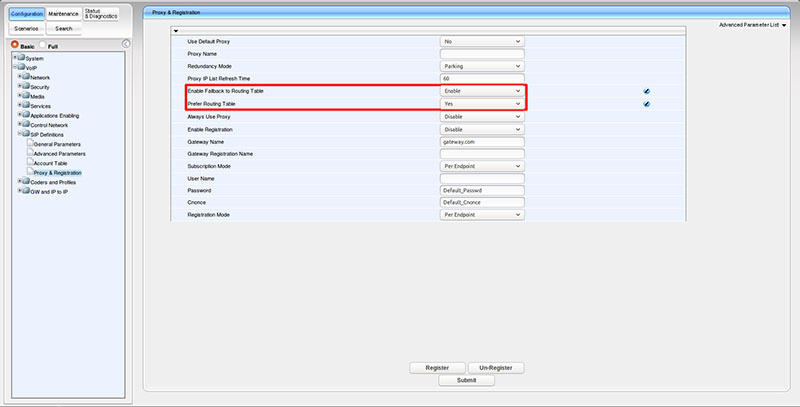The image size is (800, 407).
Task: Click the Services folder icon
Action: [26, 105]
